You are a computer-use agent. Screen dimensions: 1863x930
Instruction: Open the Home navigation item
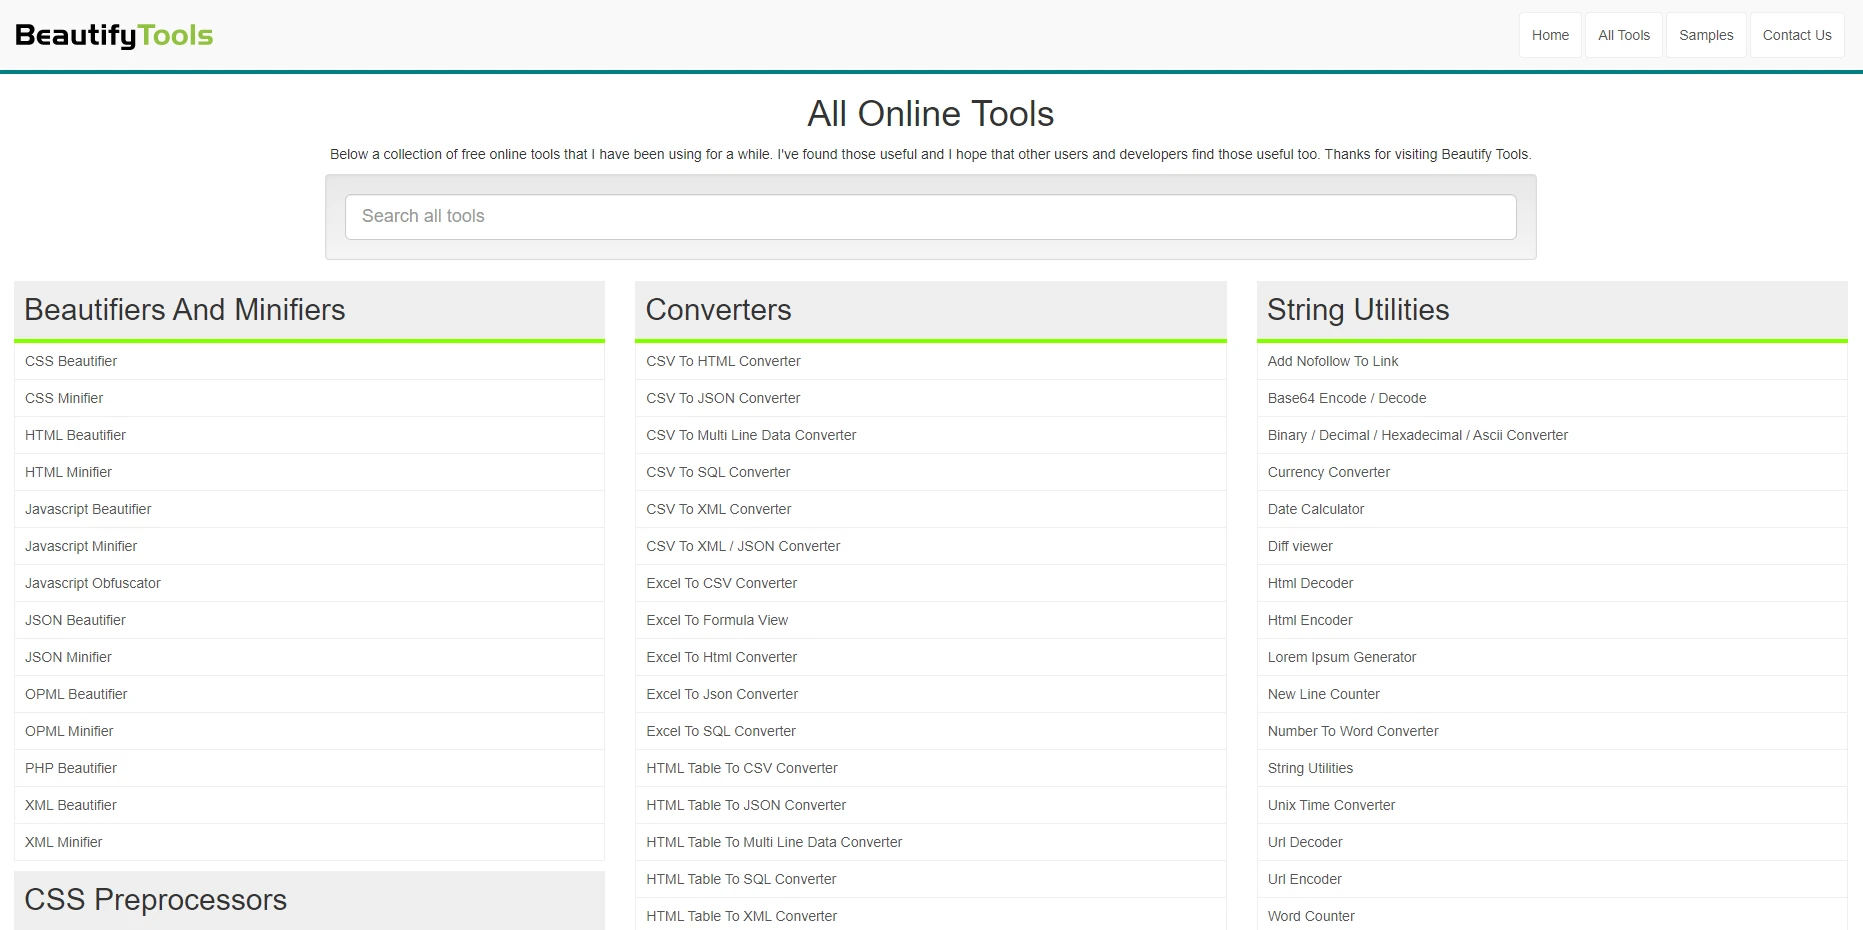click(1549, 35)
